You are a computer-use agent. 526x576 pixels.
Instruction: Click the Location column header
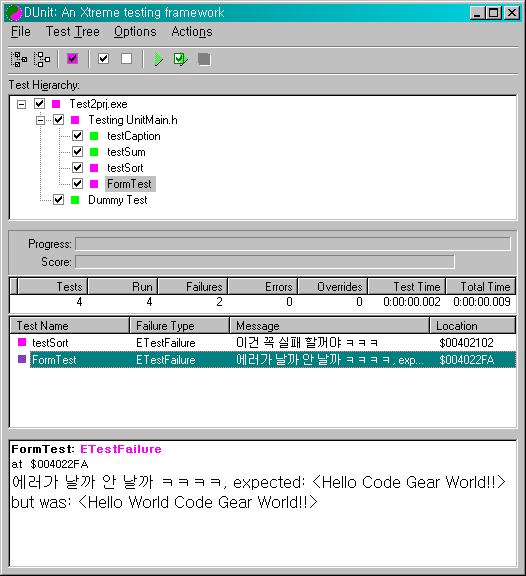(x=472, y=325)
